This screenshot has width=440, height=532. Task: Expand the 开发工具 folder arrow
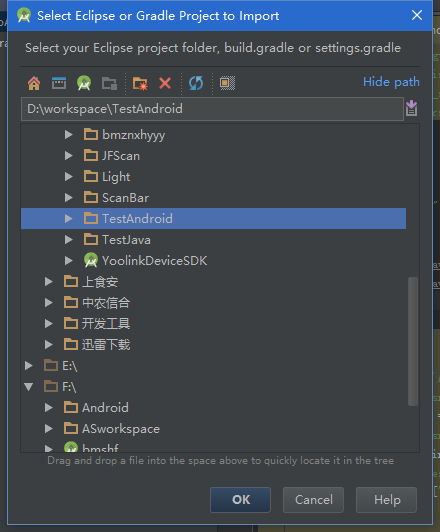pyautogui.click(x=49, y=324)
